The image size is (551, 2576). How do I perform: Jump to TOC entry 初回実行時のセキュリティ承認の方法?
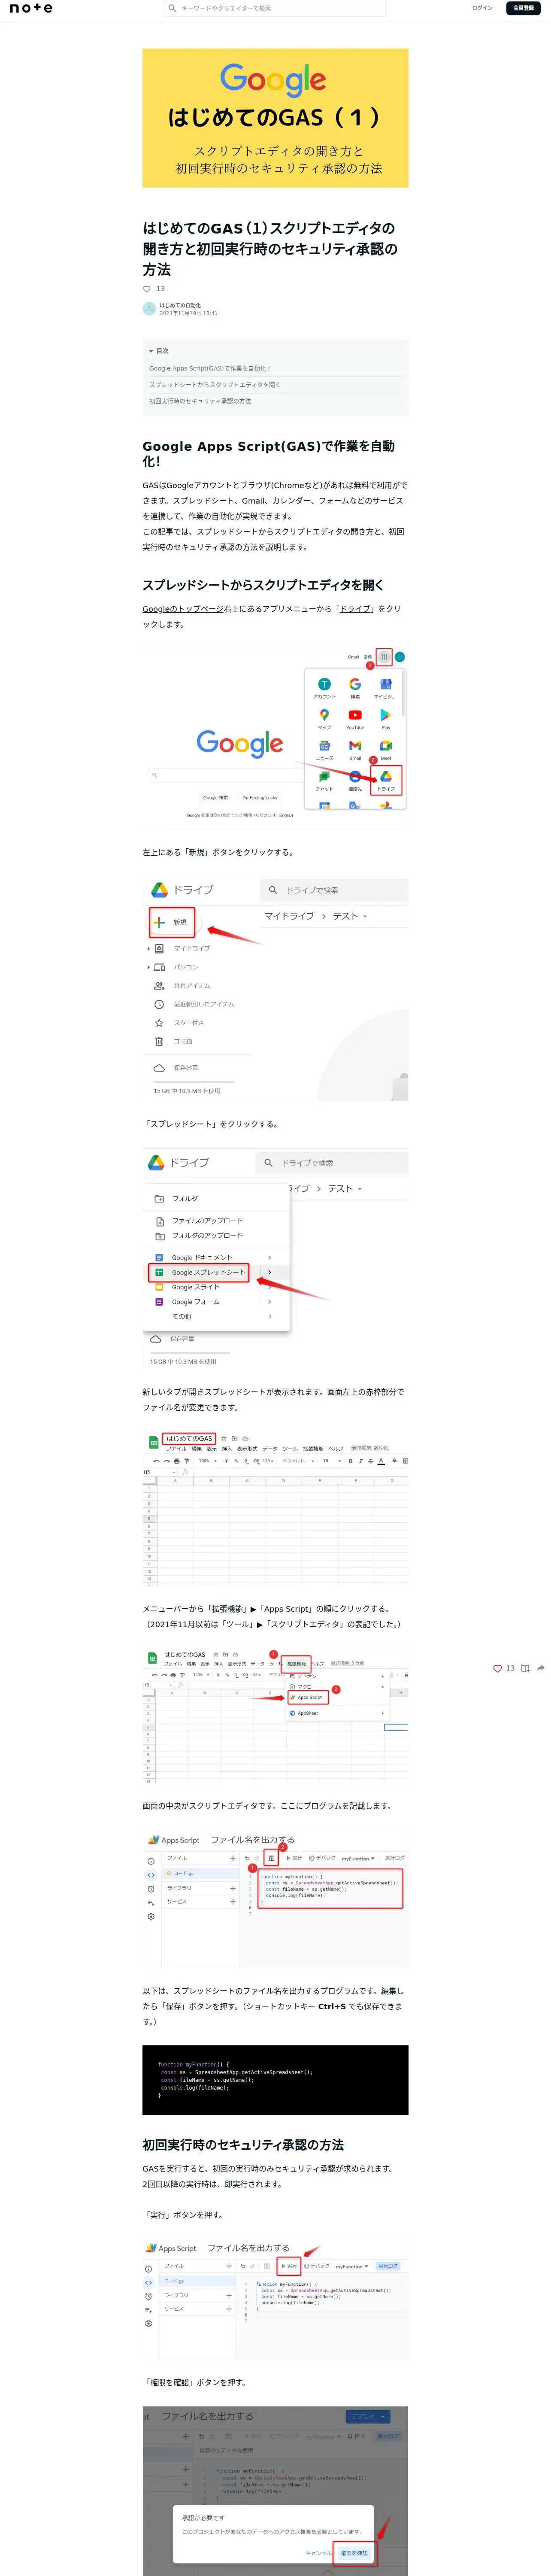[200, 401]
